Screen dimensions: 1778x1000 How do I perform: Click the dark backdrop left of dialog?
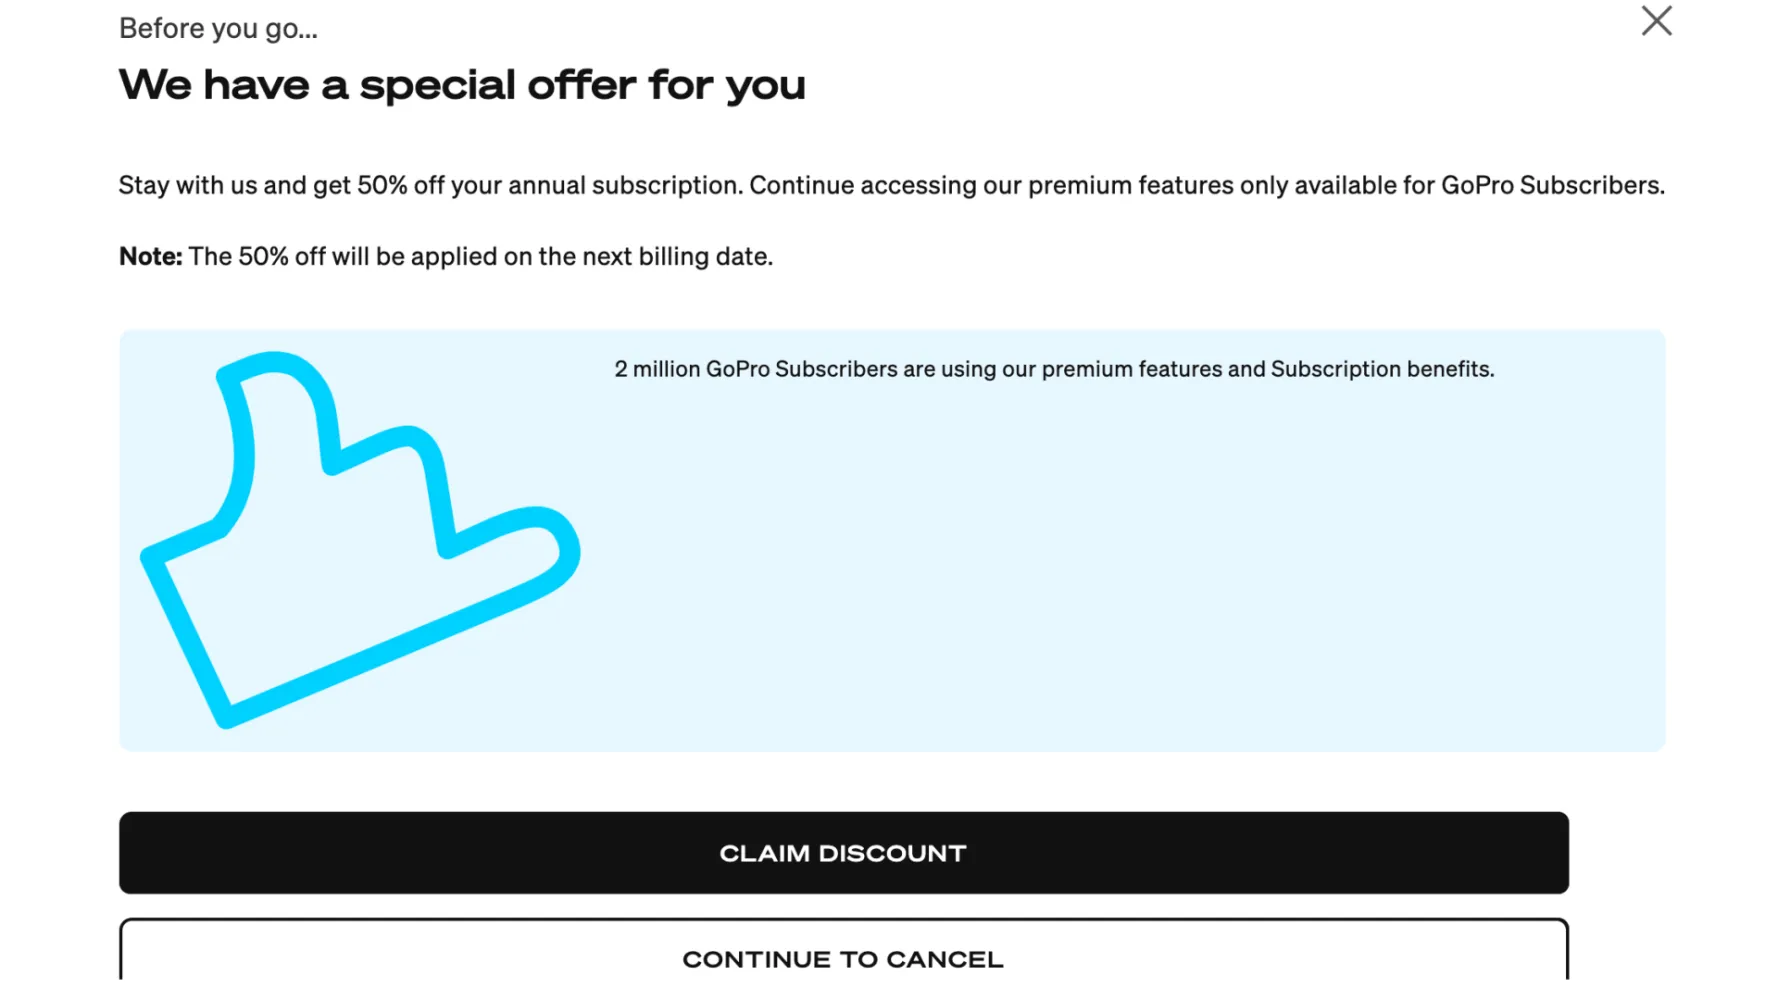47,500
